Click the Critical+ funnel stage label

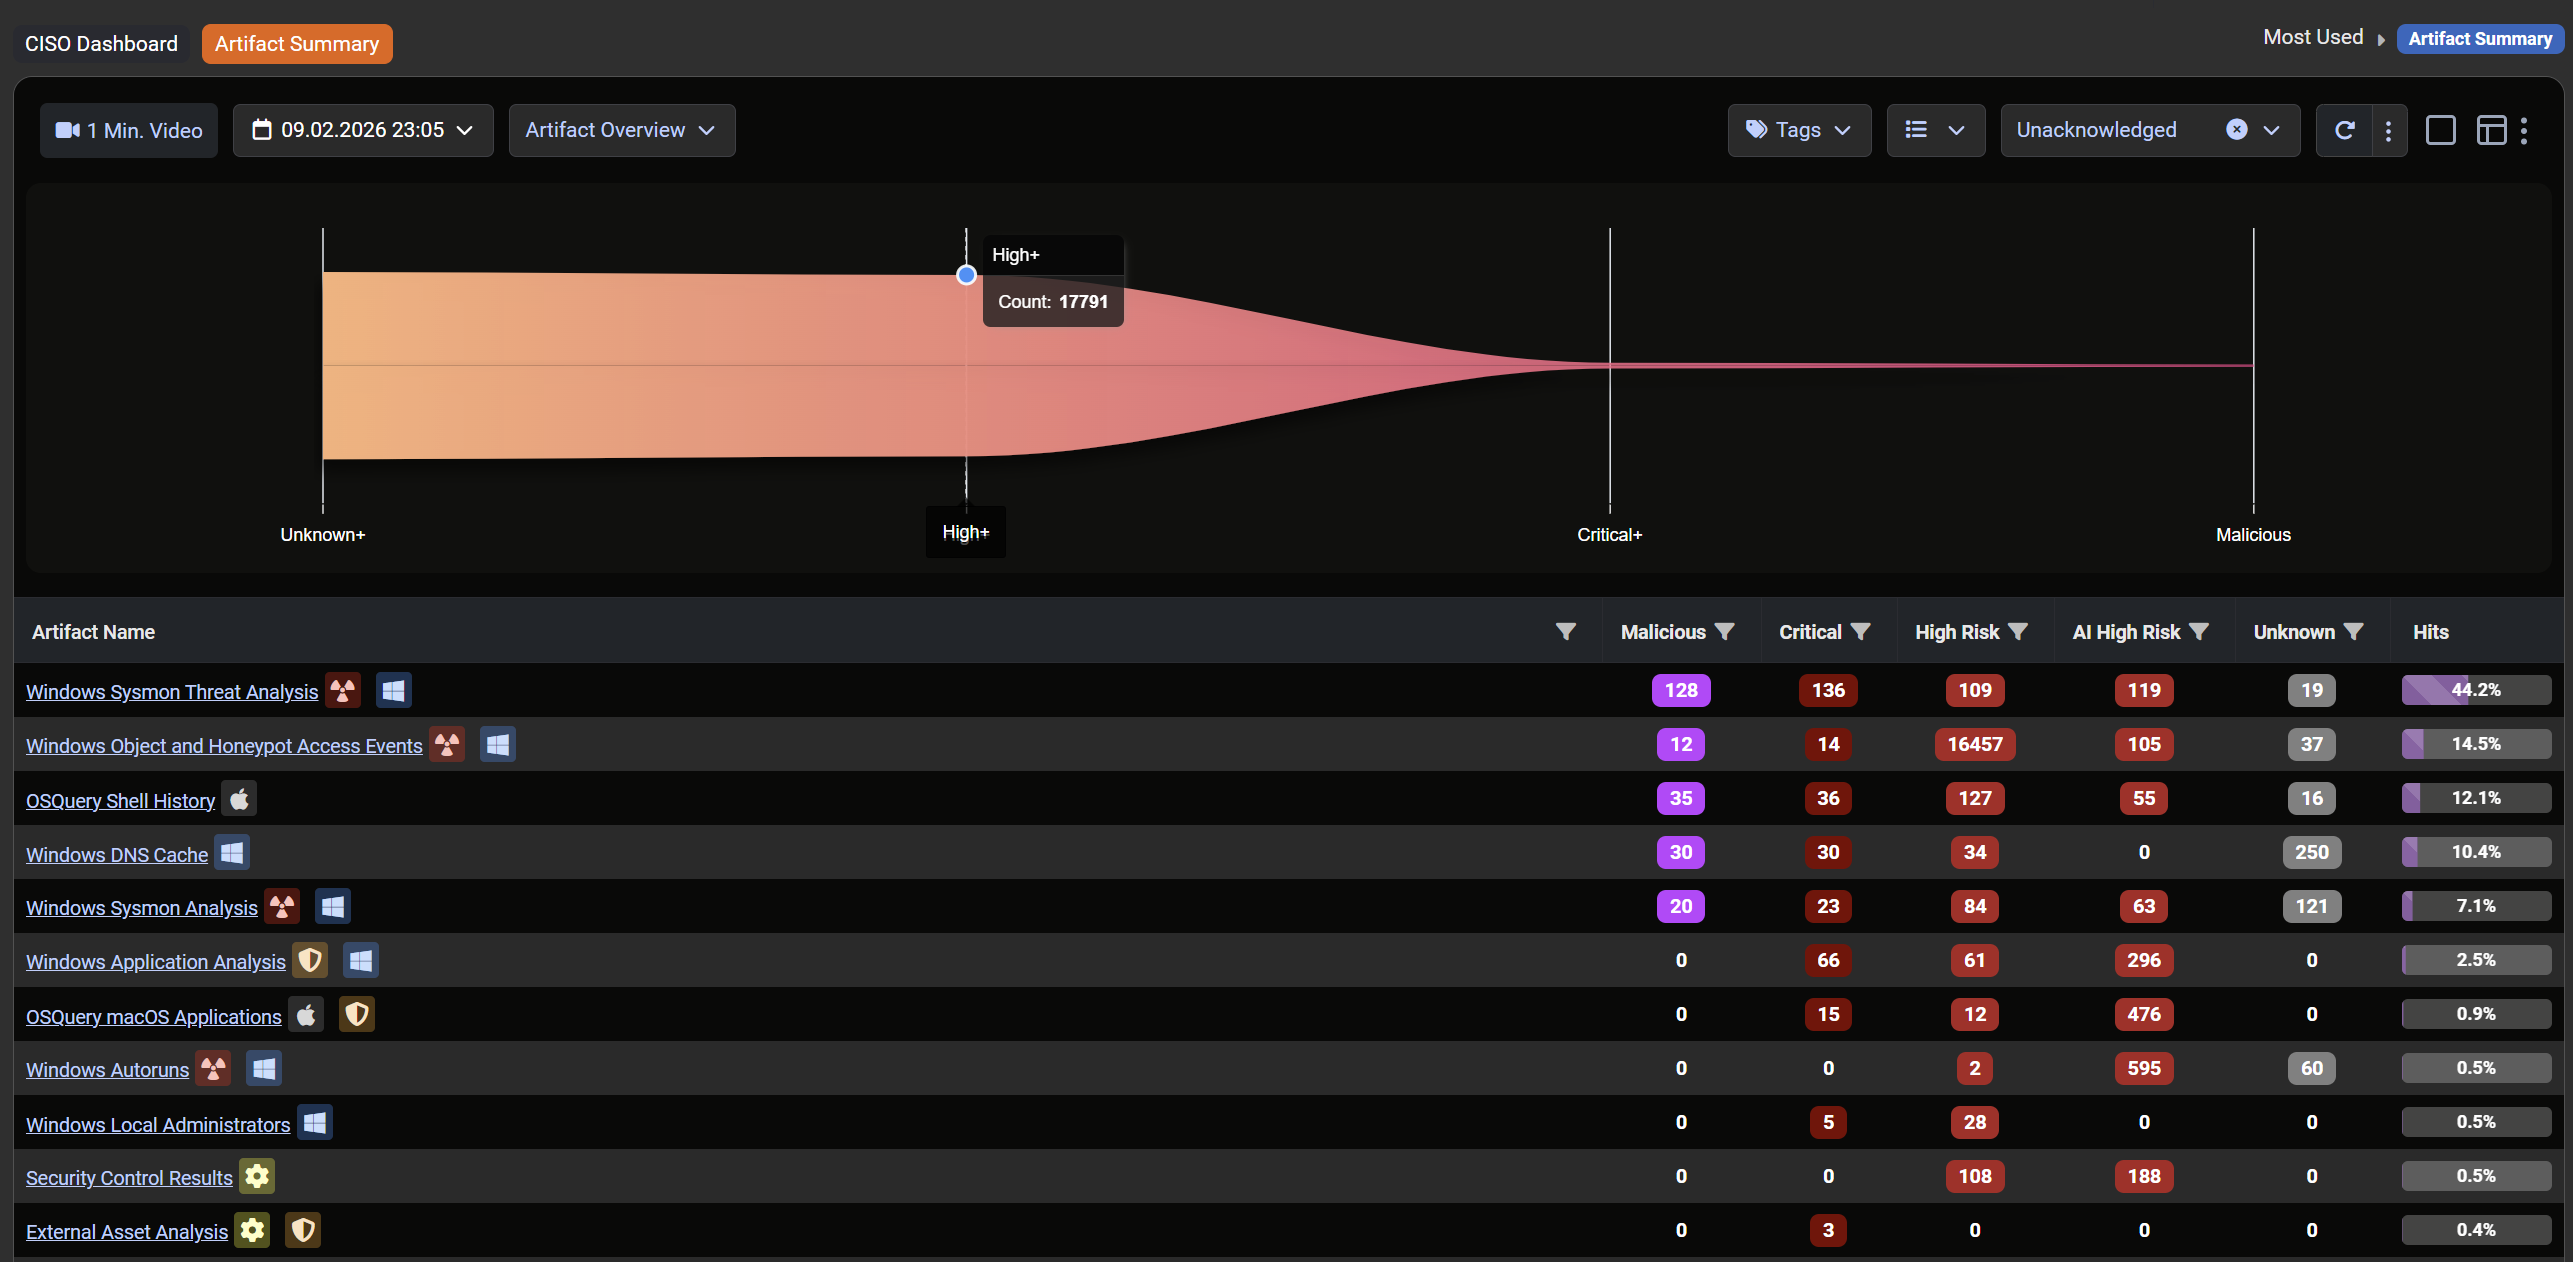1609,535
